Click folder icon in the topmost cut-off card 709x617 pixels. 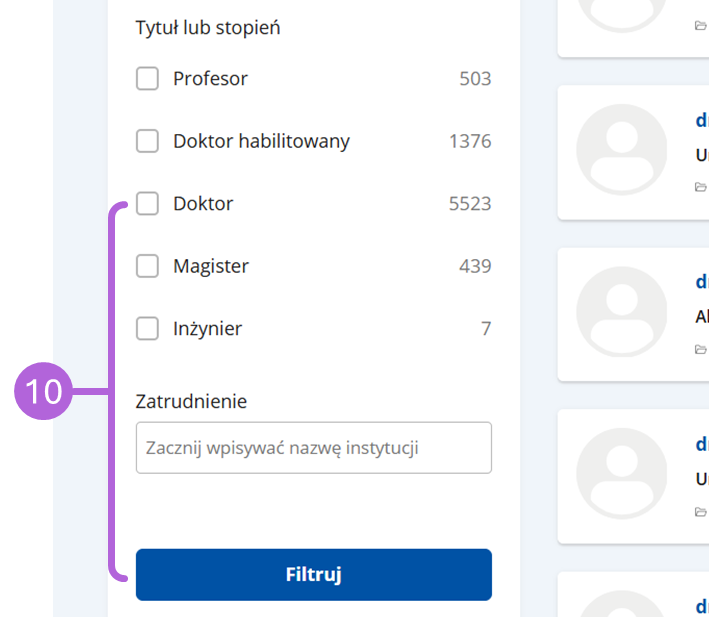pos(700,26)
